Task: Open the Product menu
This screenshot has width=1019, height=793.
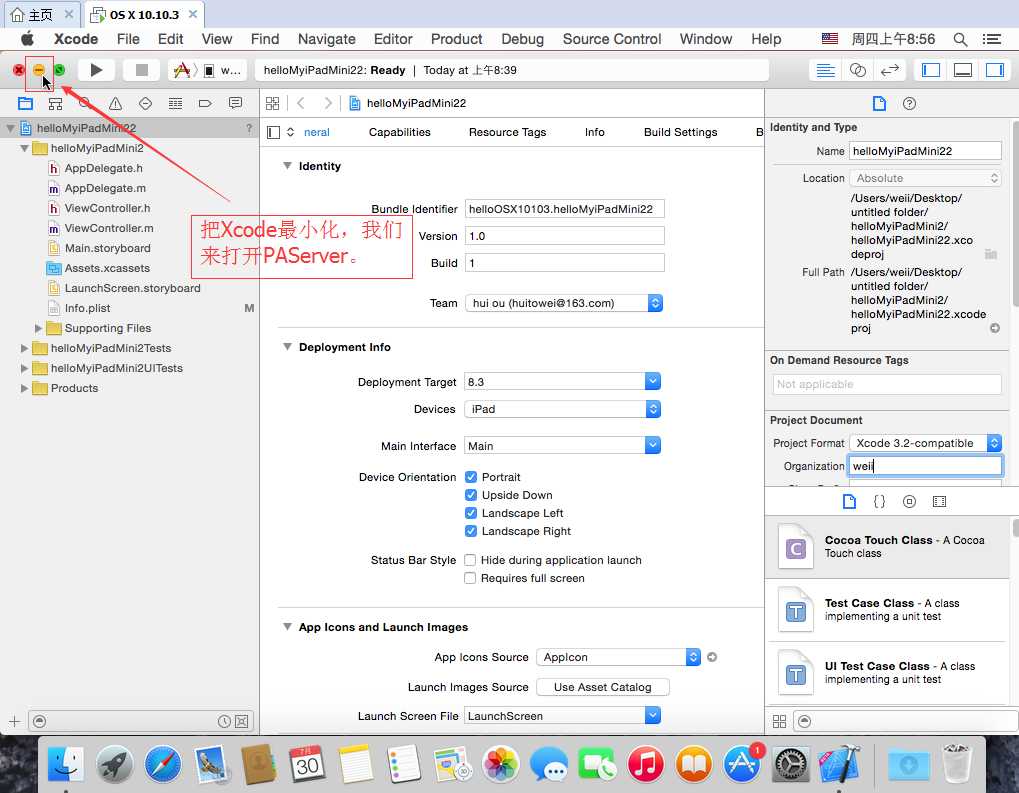Action: 457,39
